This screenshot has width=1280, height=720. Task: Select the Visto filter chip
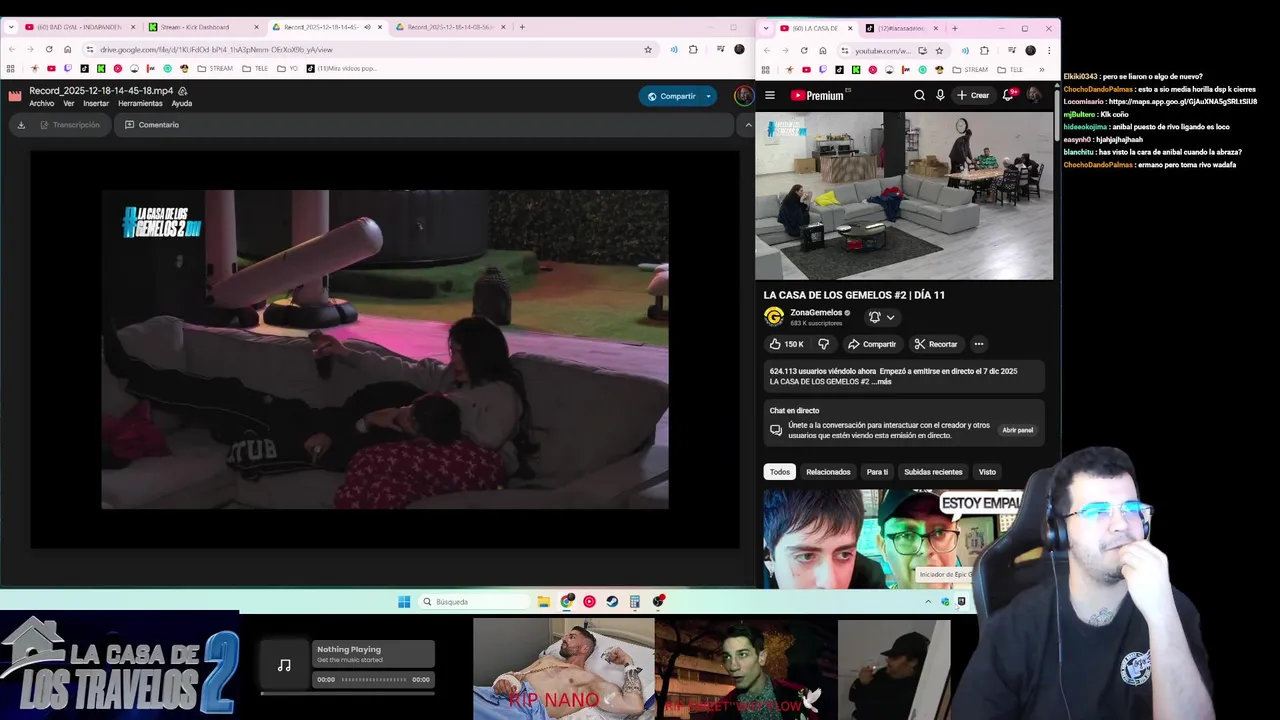987,472
